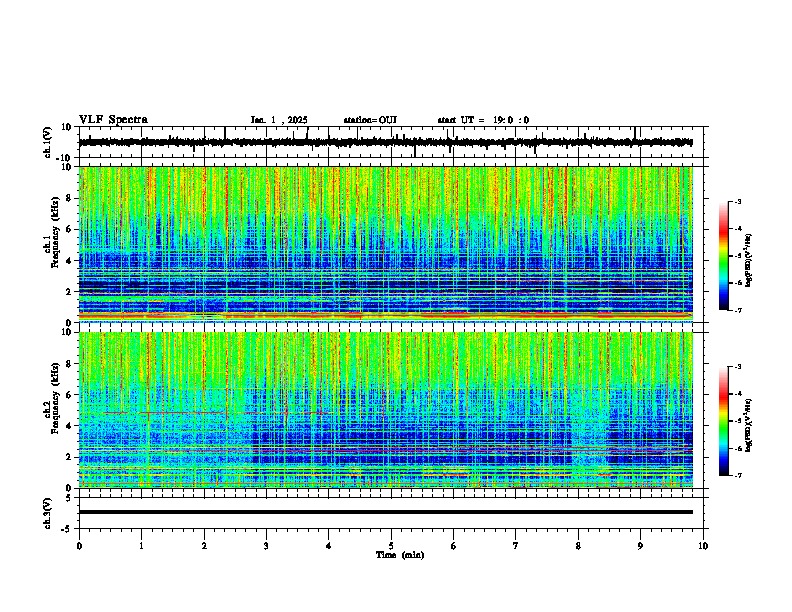Click the "8" kHz tick on ch.1 frequency axis
The width and height of the screenshot is (792, 612).
69,198
